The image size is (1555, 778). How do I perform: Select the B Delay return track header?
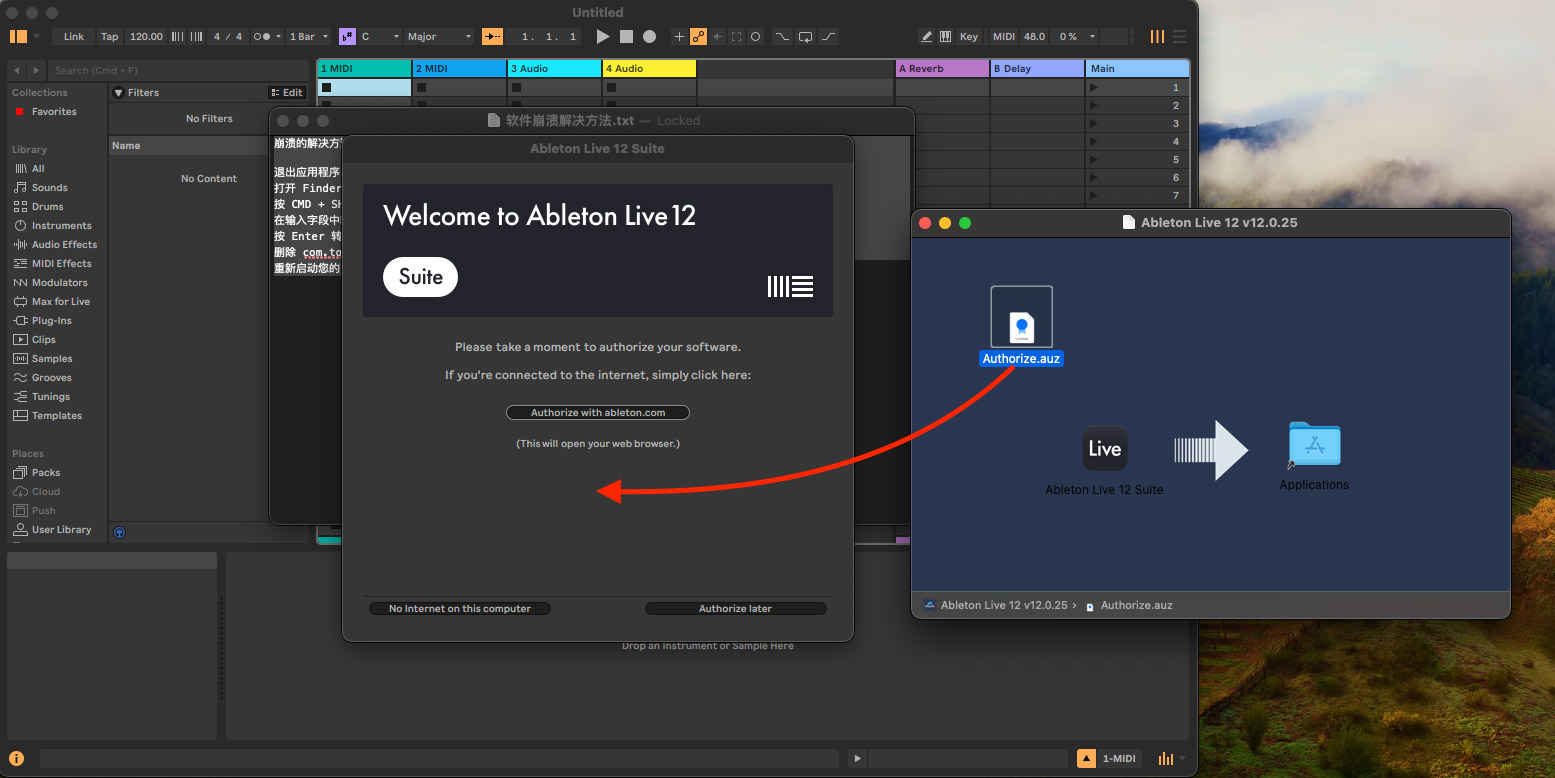pos(1037,68)
